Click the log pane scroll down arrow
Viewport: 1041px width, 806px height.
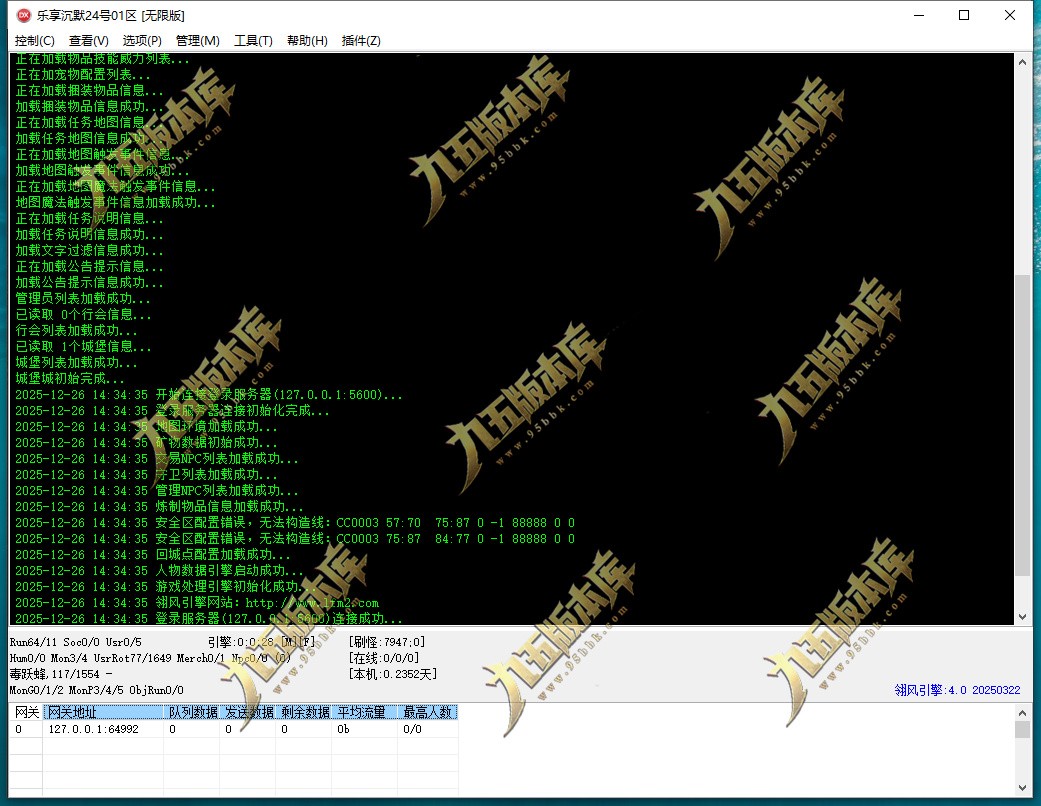click(1022, 617)
